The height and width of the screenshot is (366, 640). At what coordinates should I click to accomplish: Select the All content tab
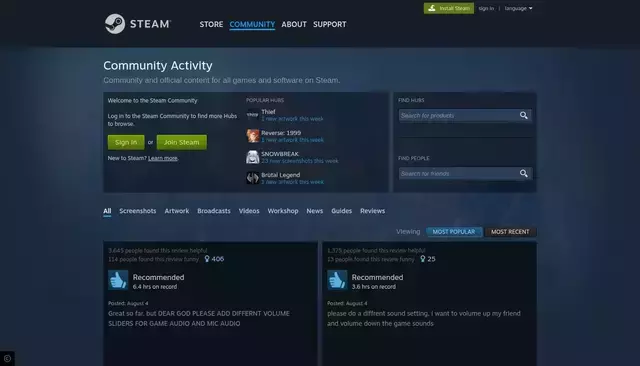(x=107, y=211)
